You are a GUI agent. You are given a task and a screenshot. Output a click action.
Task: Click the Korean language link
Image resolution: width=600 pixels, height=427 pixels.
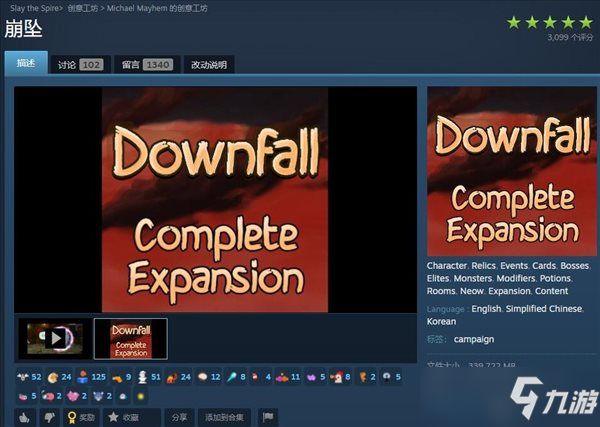click(441, 321)
